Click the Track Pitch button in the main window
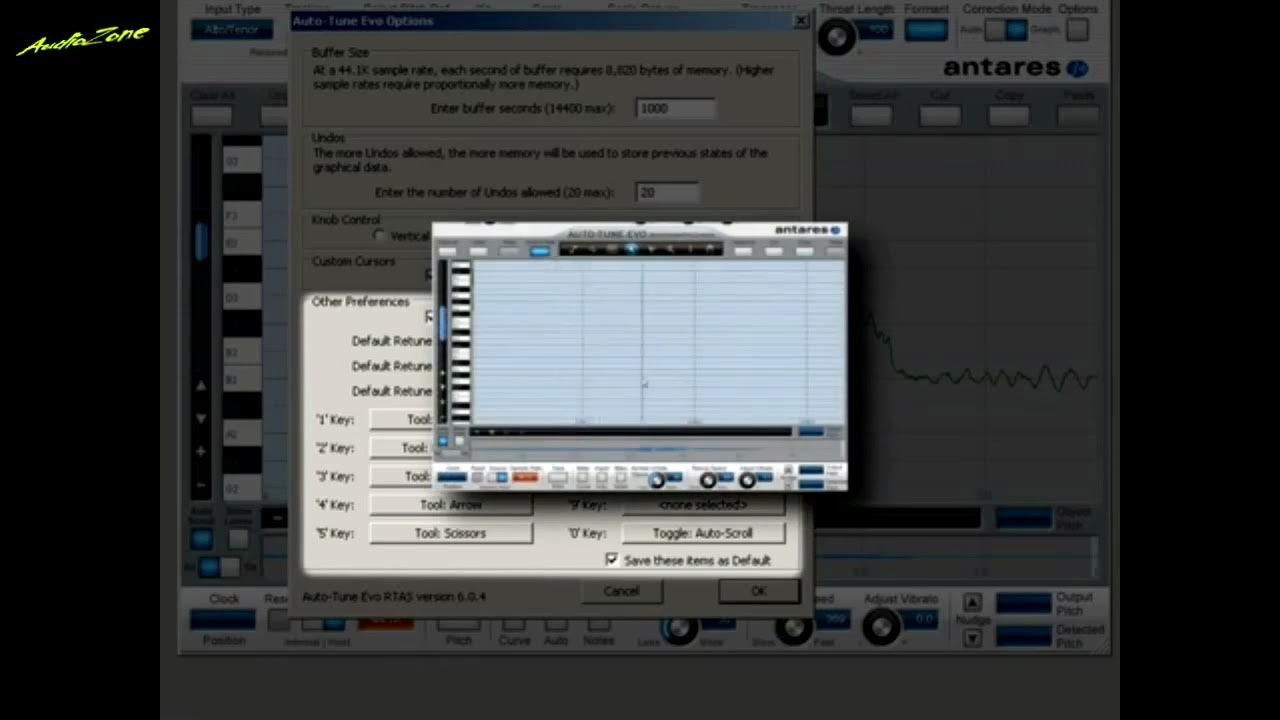This screenshot has height=720, width=1280. click(459, 625)
